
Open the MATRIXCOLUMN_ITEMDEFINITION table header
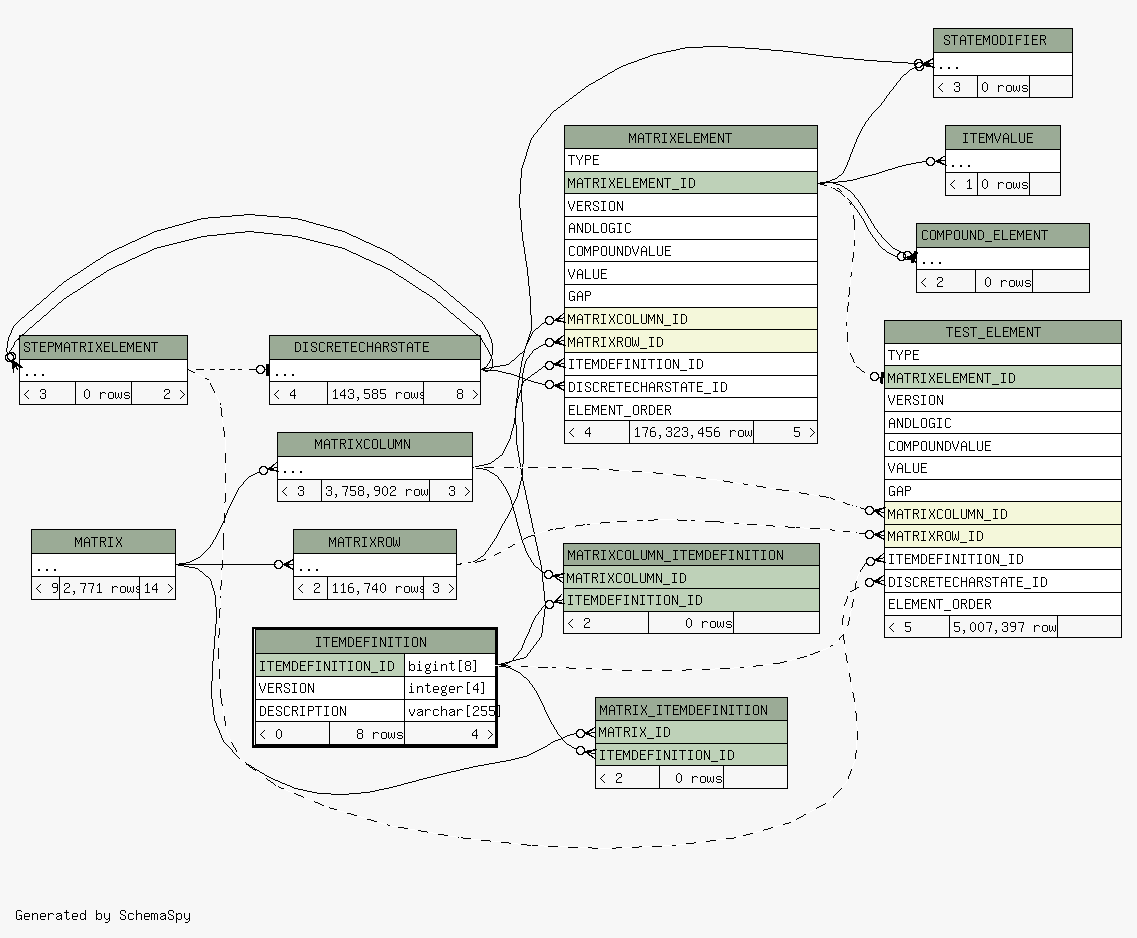pos(691,555)
